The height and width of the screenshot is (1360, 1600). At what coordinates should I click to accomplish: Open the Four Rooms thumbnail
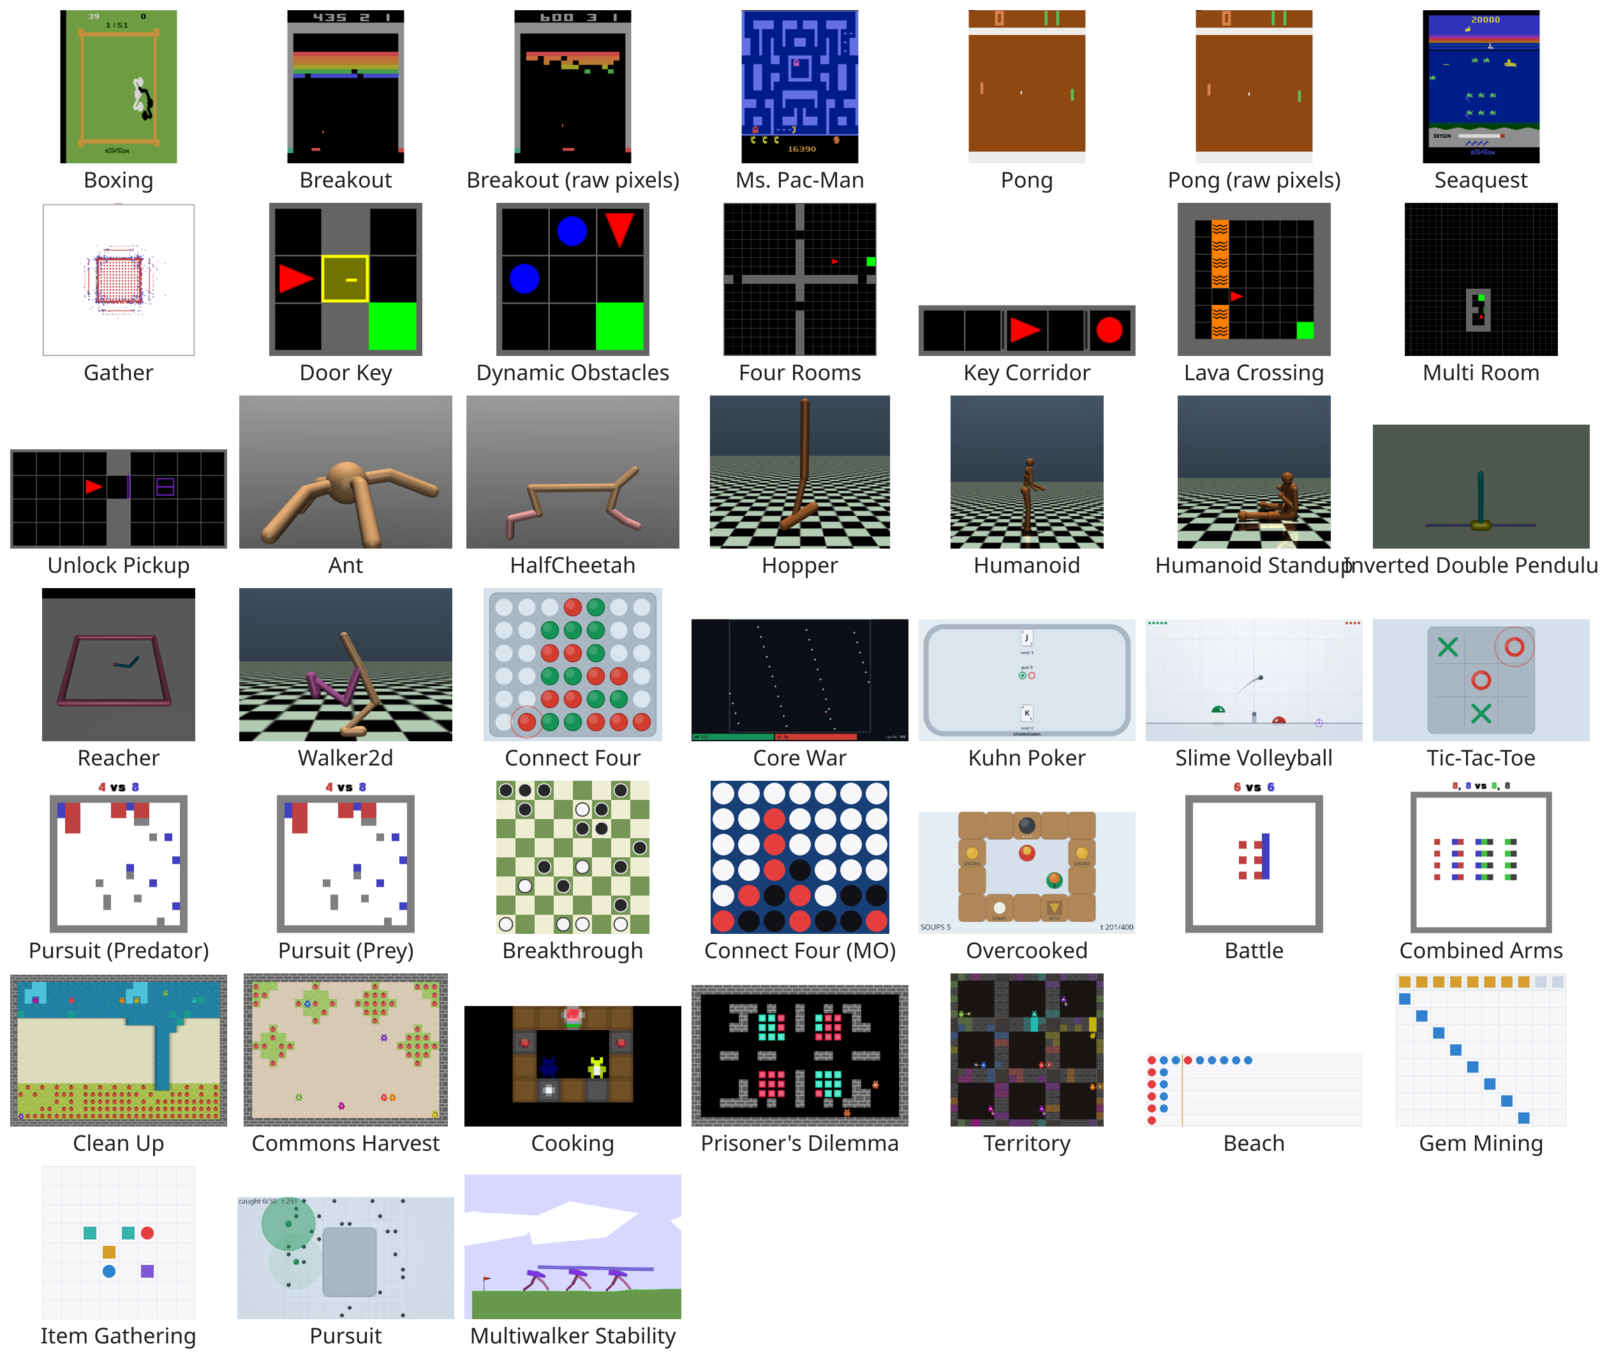(800, 280)
